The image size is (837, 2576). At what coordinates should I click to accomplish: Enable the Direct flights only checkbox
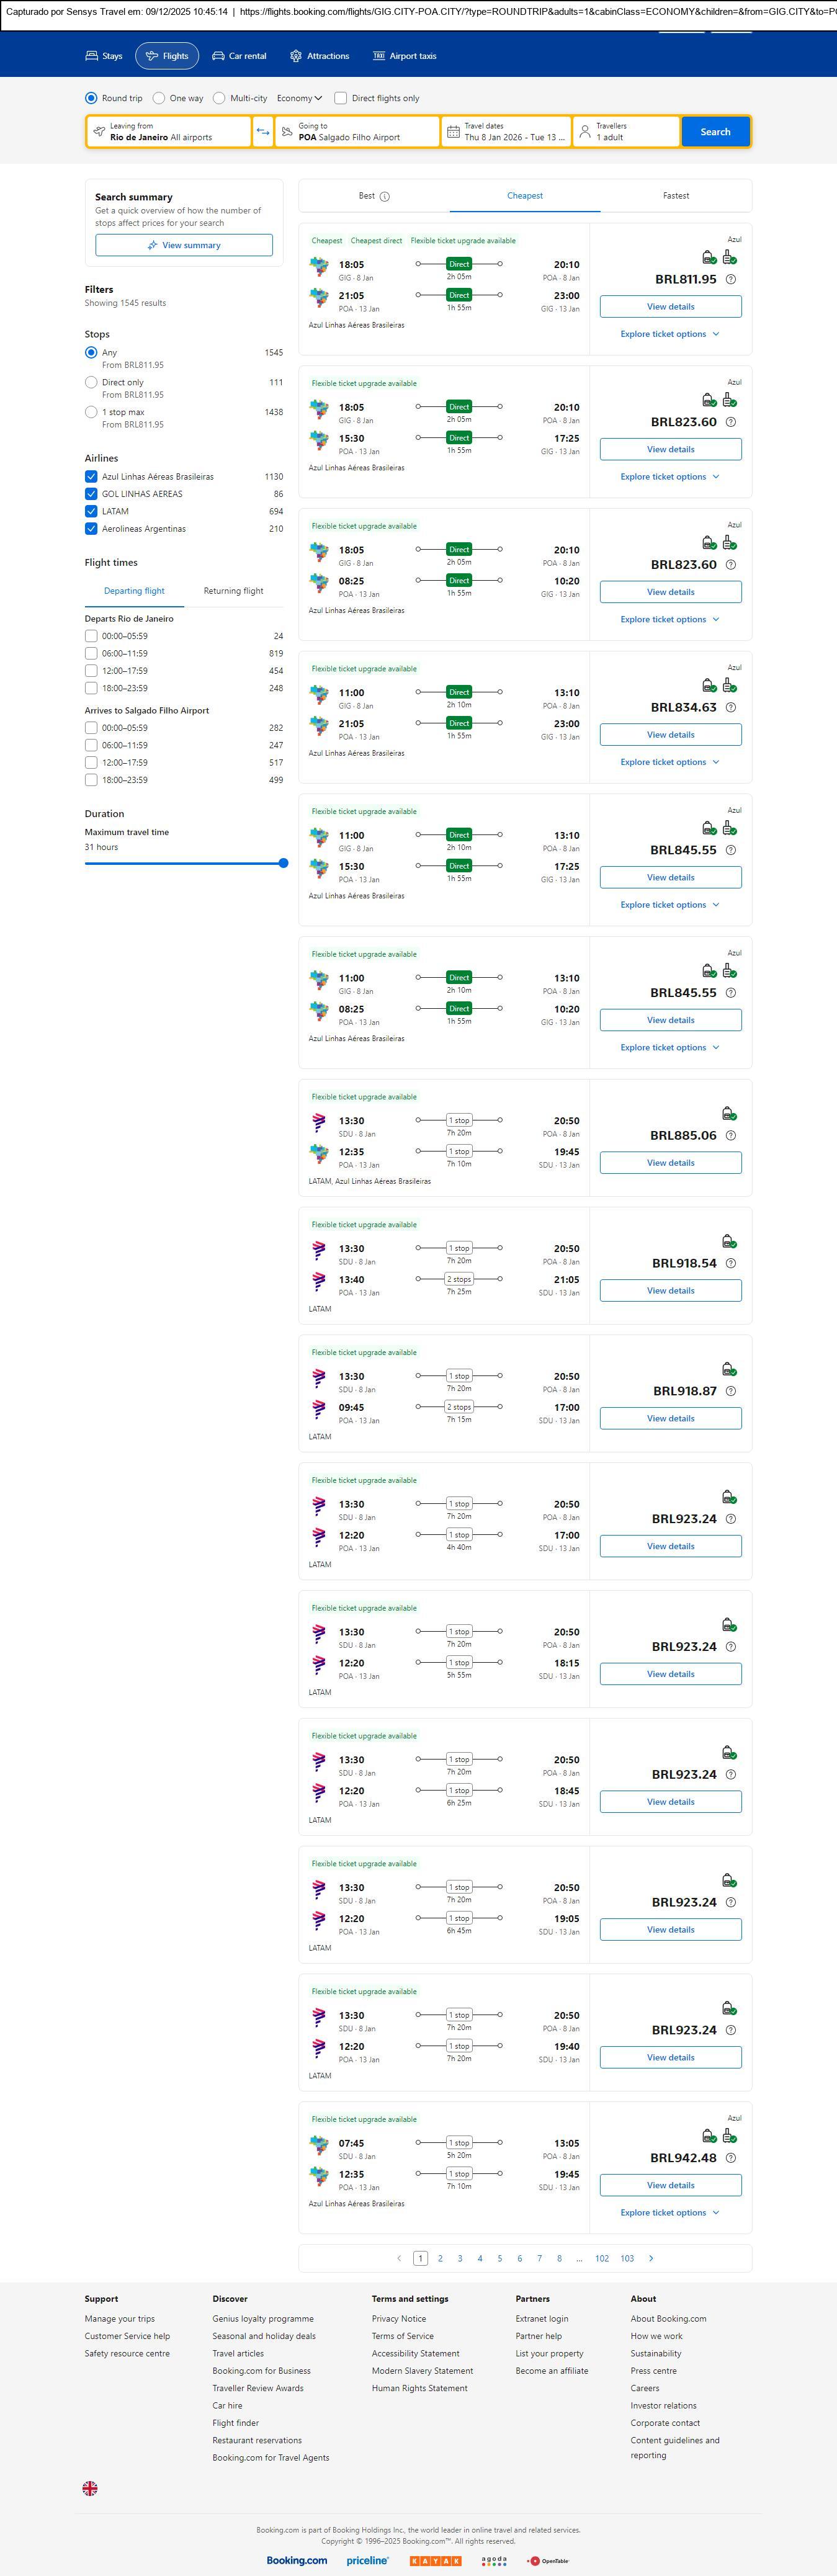[x=341, y=98]
